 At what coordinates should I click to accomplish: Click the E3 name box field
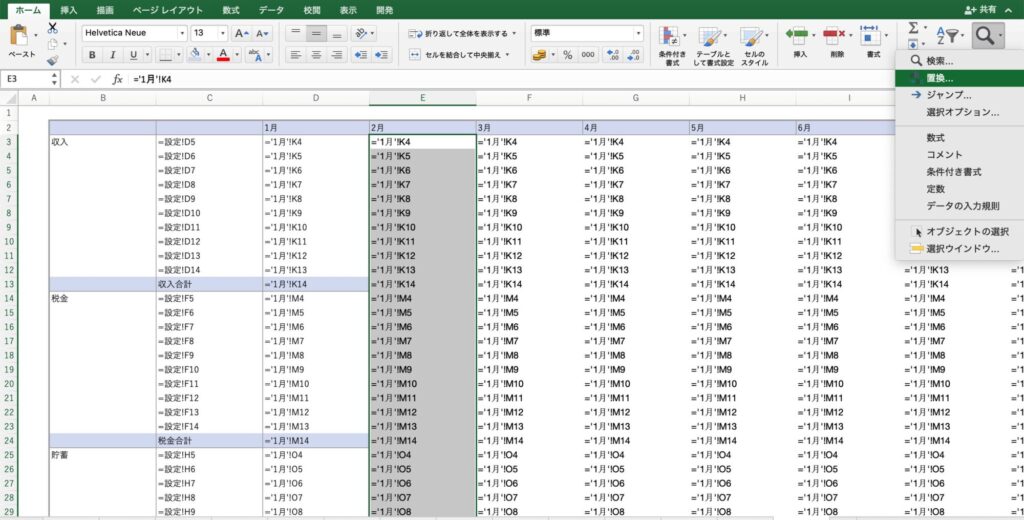tap(28, 78)
